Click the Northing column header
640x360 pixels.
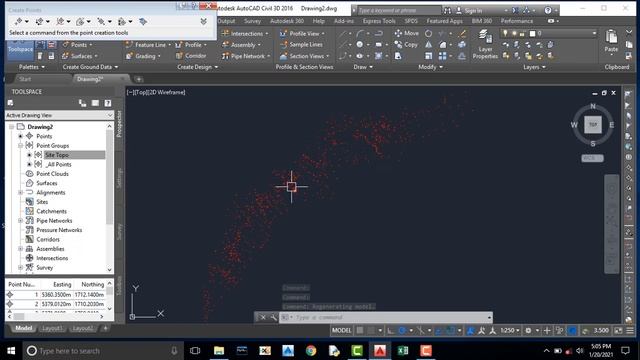point(92,284)
